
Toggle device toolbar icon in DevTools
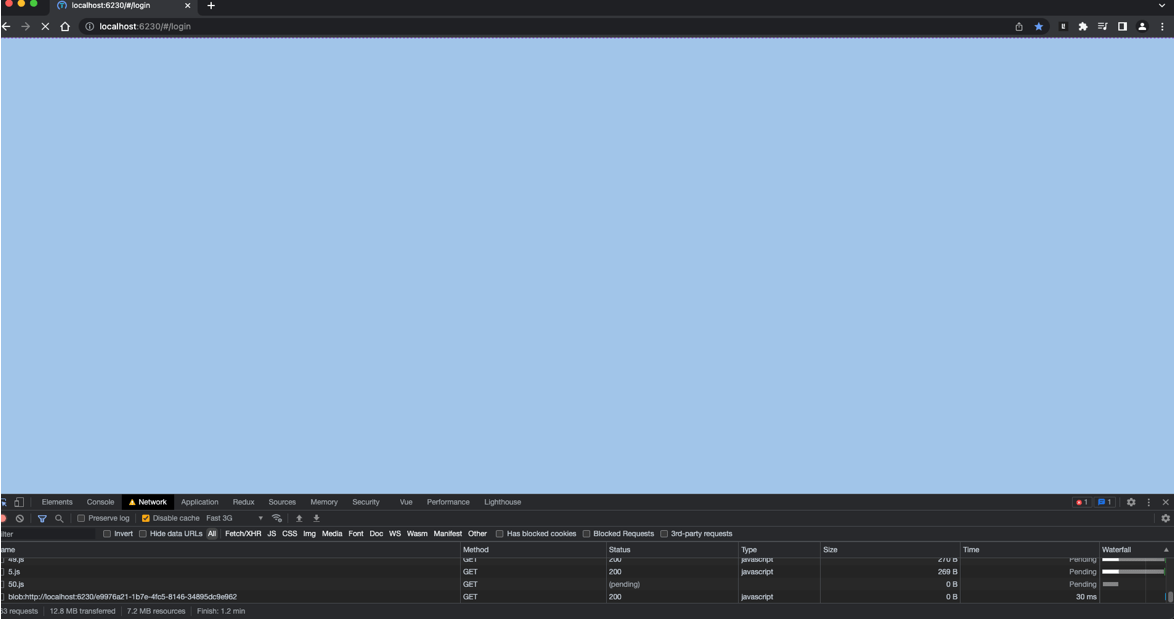point(19,502)
